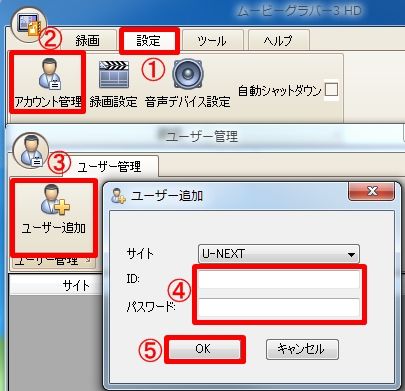Open 音声デバイス設定 speaker settings
405x391 pixels.
point(188,84)
